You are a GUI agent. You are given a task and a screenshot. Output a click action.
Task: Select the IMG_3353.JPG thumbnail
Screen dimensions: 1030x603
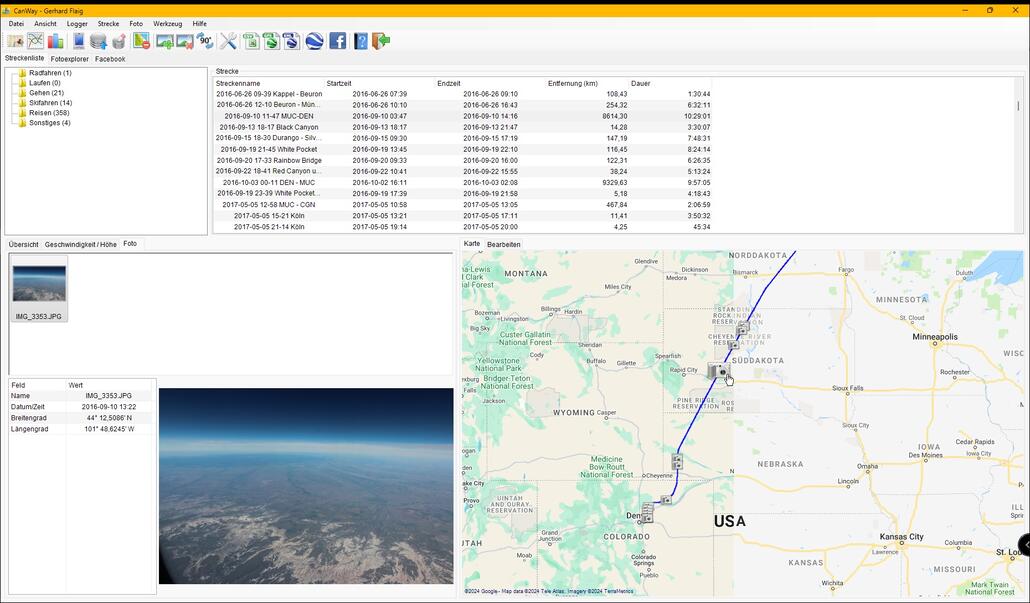[x=39, y=284]
